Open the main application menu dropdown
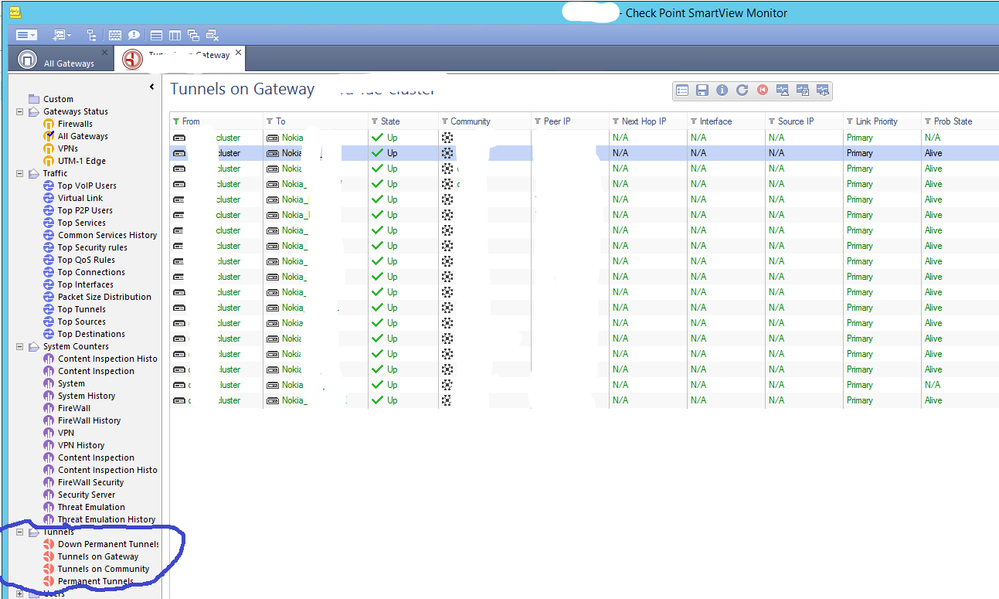Image resolution: width=999 pixels, height=599 pixels. click(x=26, y=35)
